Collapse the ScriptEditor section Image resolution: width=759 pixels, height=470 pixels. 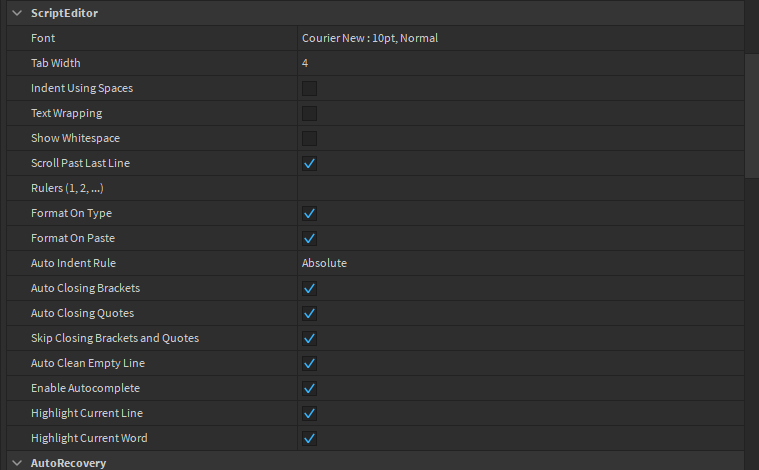(17, 13)
